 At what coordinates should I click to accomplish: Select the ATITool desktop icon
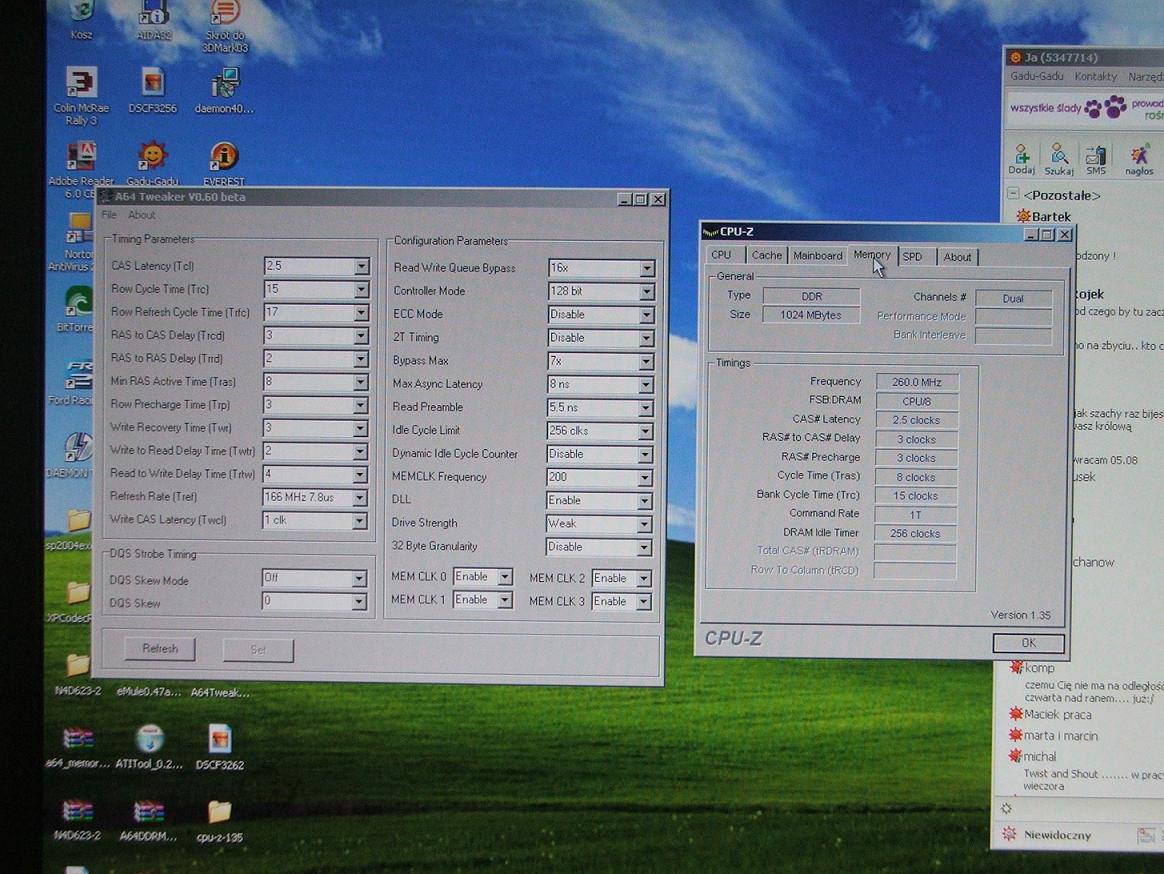(150, 740)
